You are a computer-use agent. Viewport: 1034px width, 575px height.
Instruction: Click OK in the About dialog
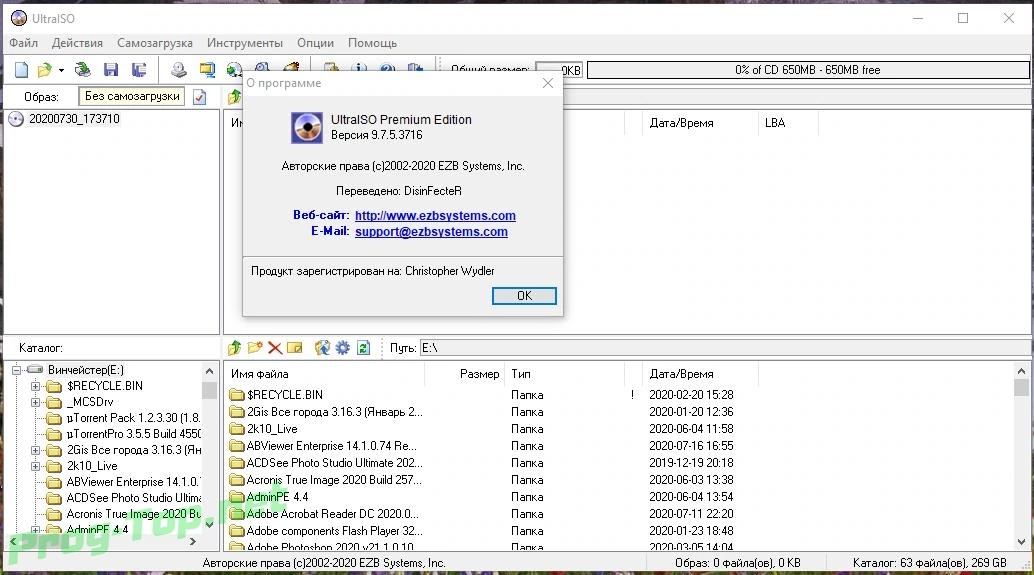click(x=524, y=296)
